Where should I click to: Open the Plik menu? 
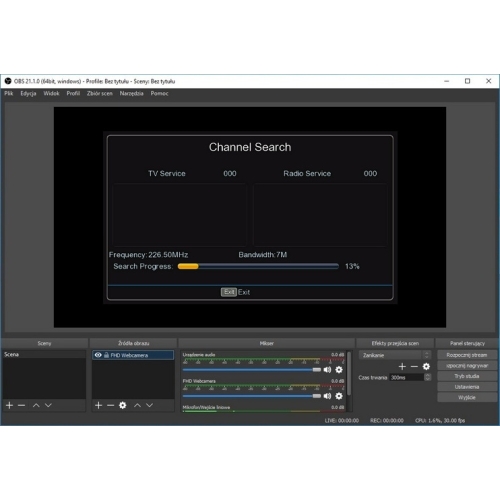9,94
